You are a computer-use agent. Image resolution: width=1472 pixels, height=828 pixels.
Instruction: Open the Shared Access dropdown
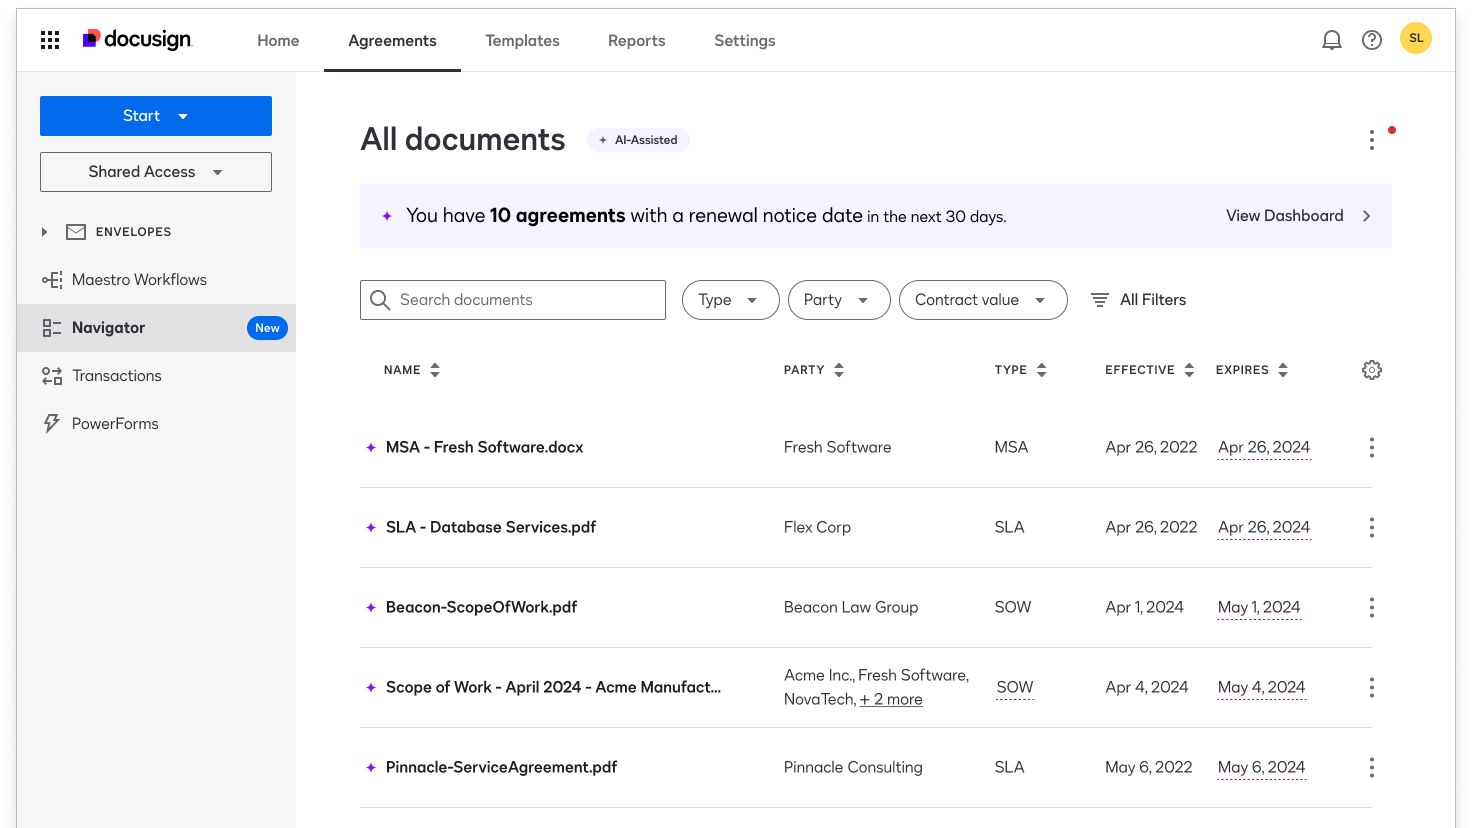point(156,172)
